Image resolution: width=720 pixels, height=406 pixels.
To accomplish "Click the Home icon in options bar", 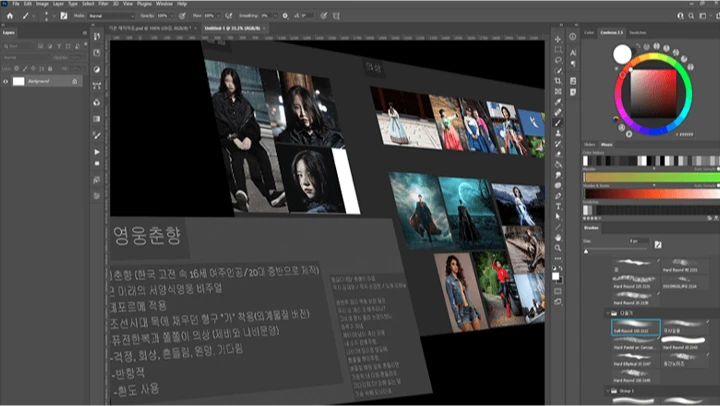I will pos(10,16).
